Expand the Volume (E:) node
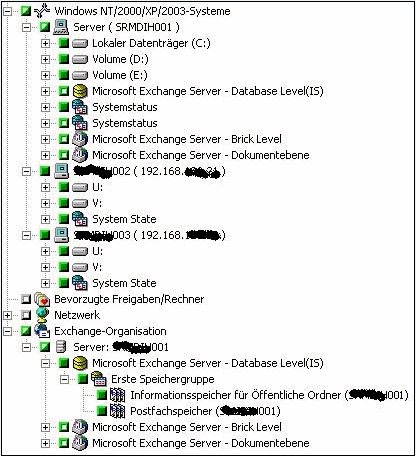Image resolution: width=416 pixels, height=456 pixels. coord(45,75)
